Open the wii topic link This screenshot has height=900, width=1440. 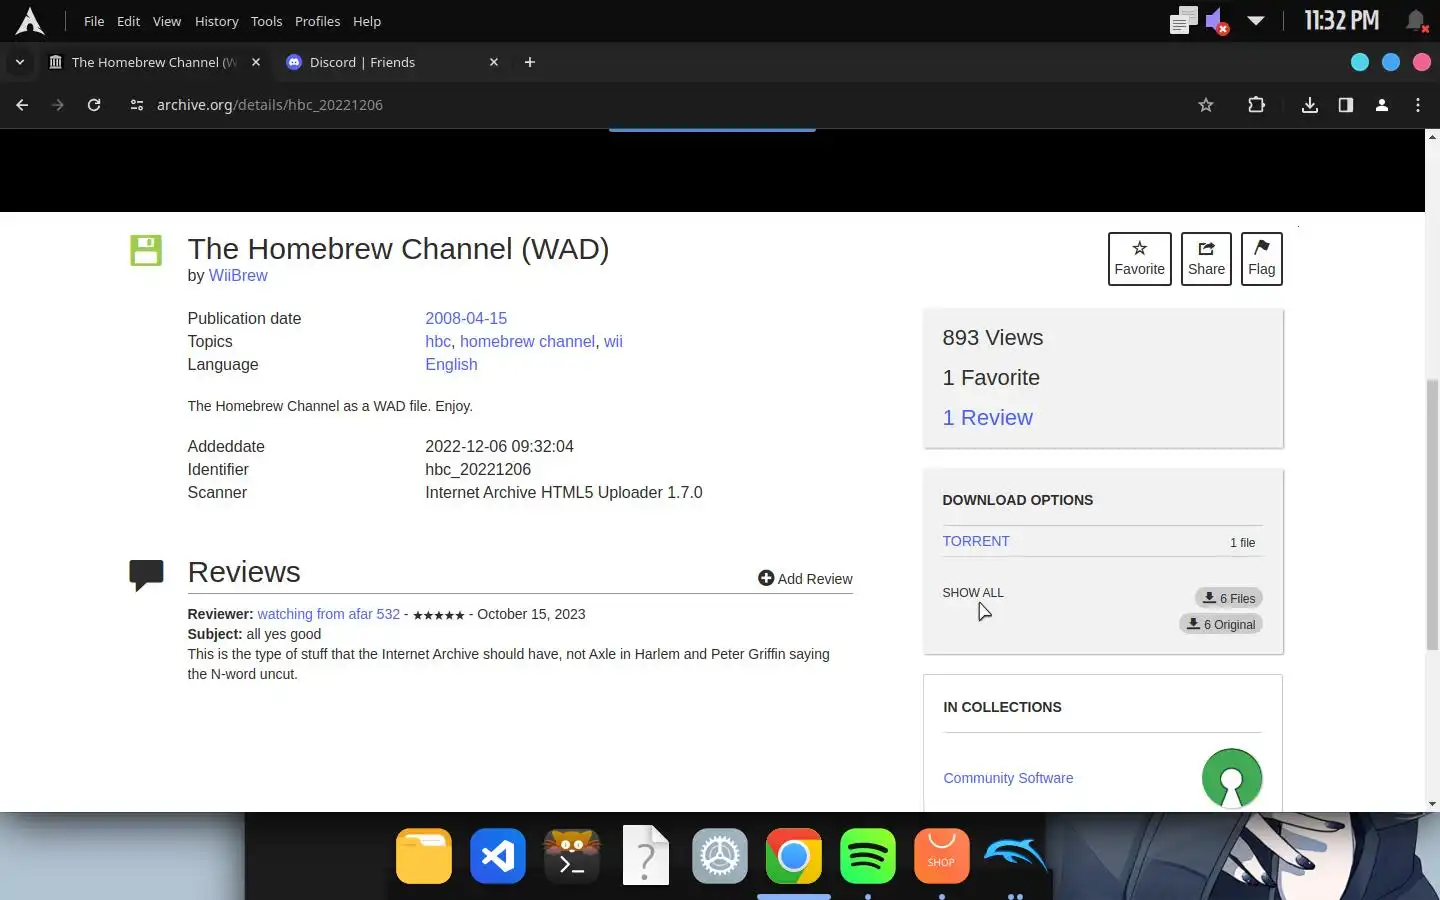pyautogui.click(x=613, y=341)
